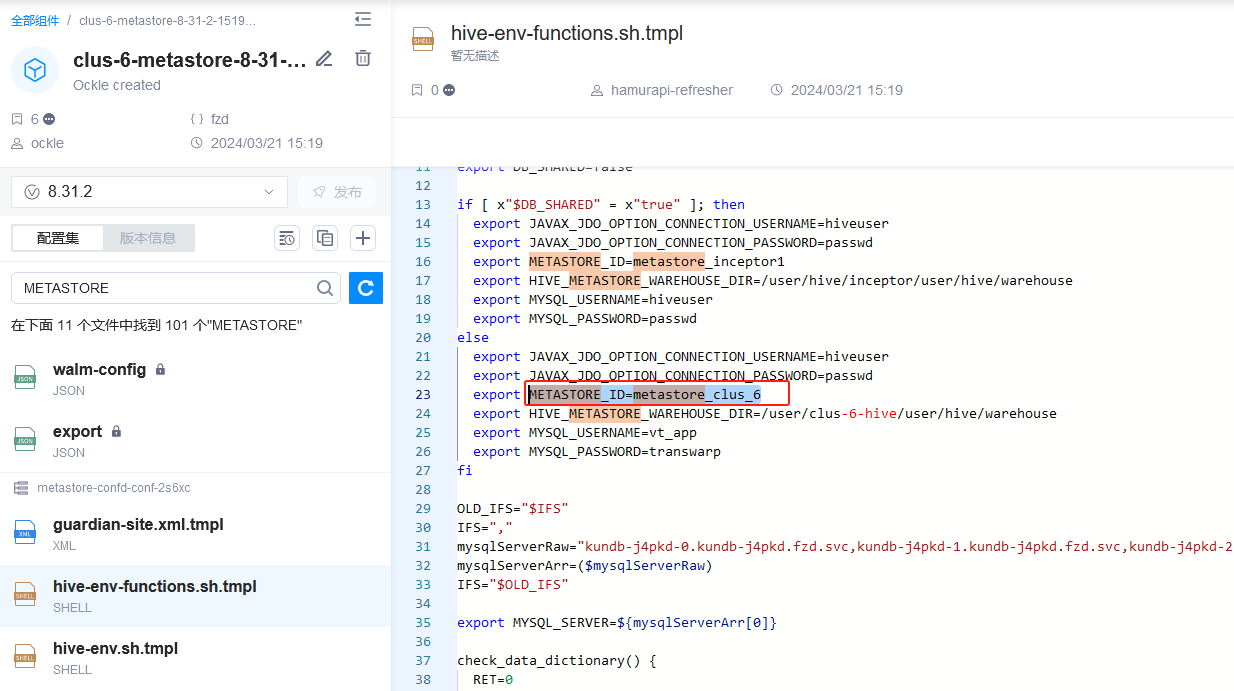Open hive-env.sh.tmpl file
Screen dimensions: 1234x691
click(115, 649)
